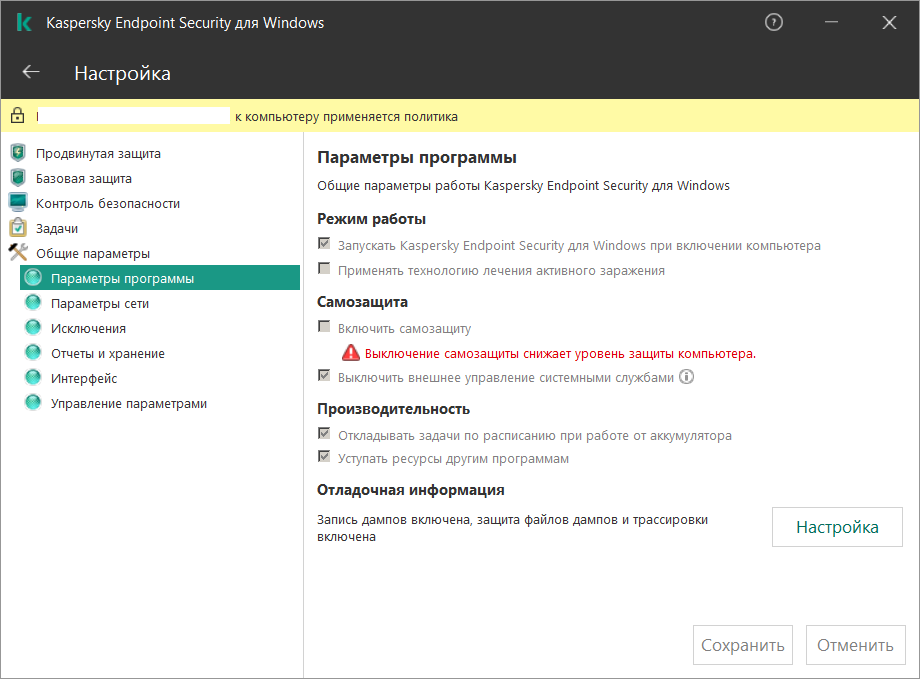Open Параметры сети section

(x=99, y=303)
